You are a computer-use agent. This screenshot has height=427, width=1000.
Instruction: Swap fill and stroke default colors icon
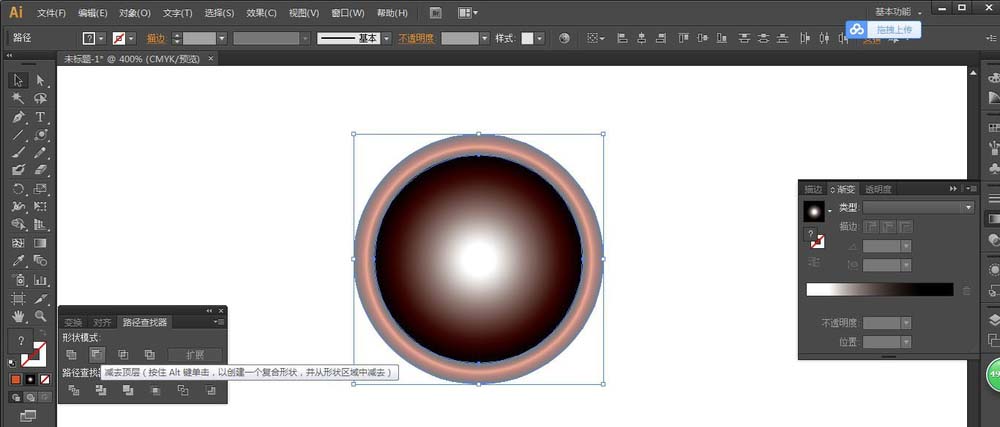coord(12,362)
